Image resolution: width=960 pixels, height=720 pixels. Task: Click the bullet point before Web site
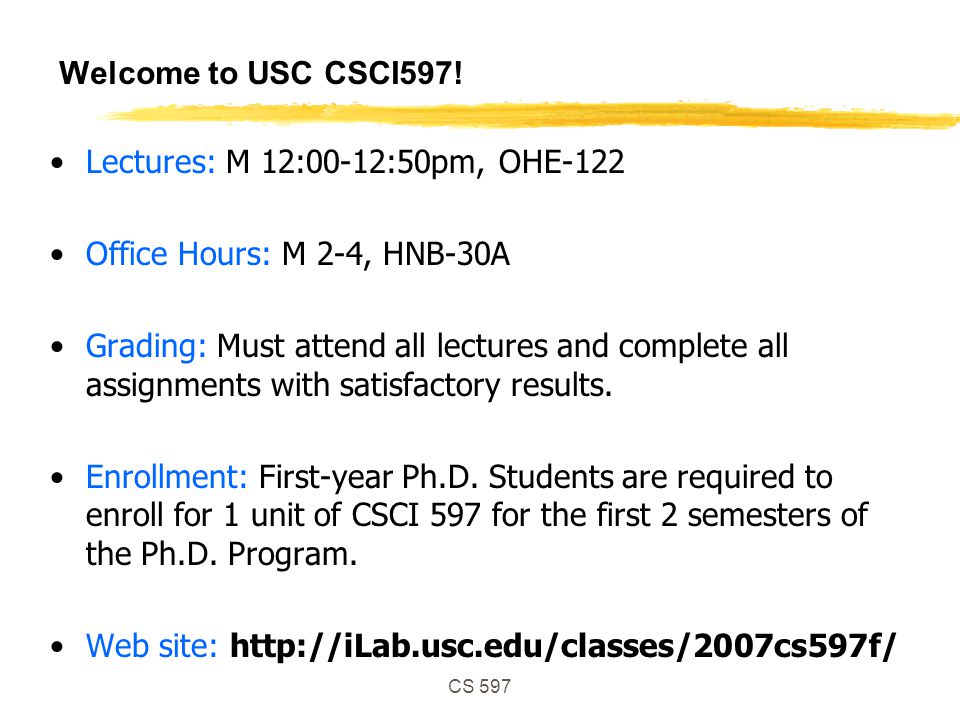coord(58,647)
